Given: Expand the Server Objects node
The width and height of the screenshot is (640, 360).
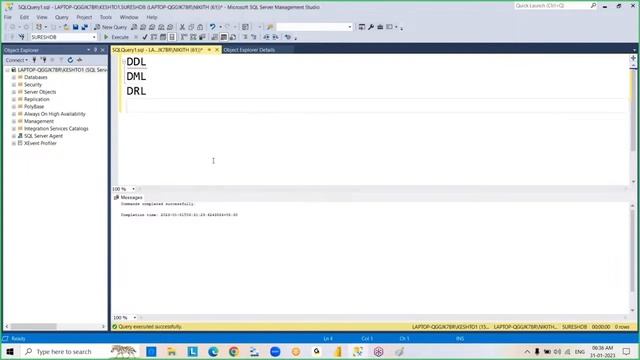Looking at the screenshot, I should click(x=14, y=92).
